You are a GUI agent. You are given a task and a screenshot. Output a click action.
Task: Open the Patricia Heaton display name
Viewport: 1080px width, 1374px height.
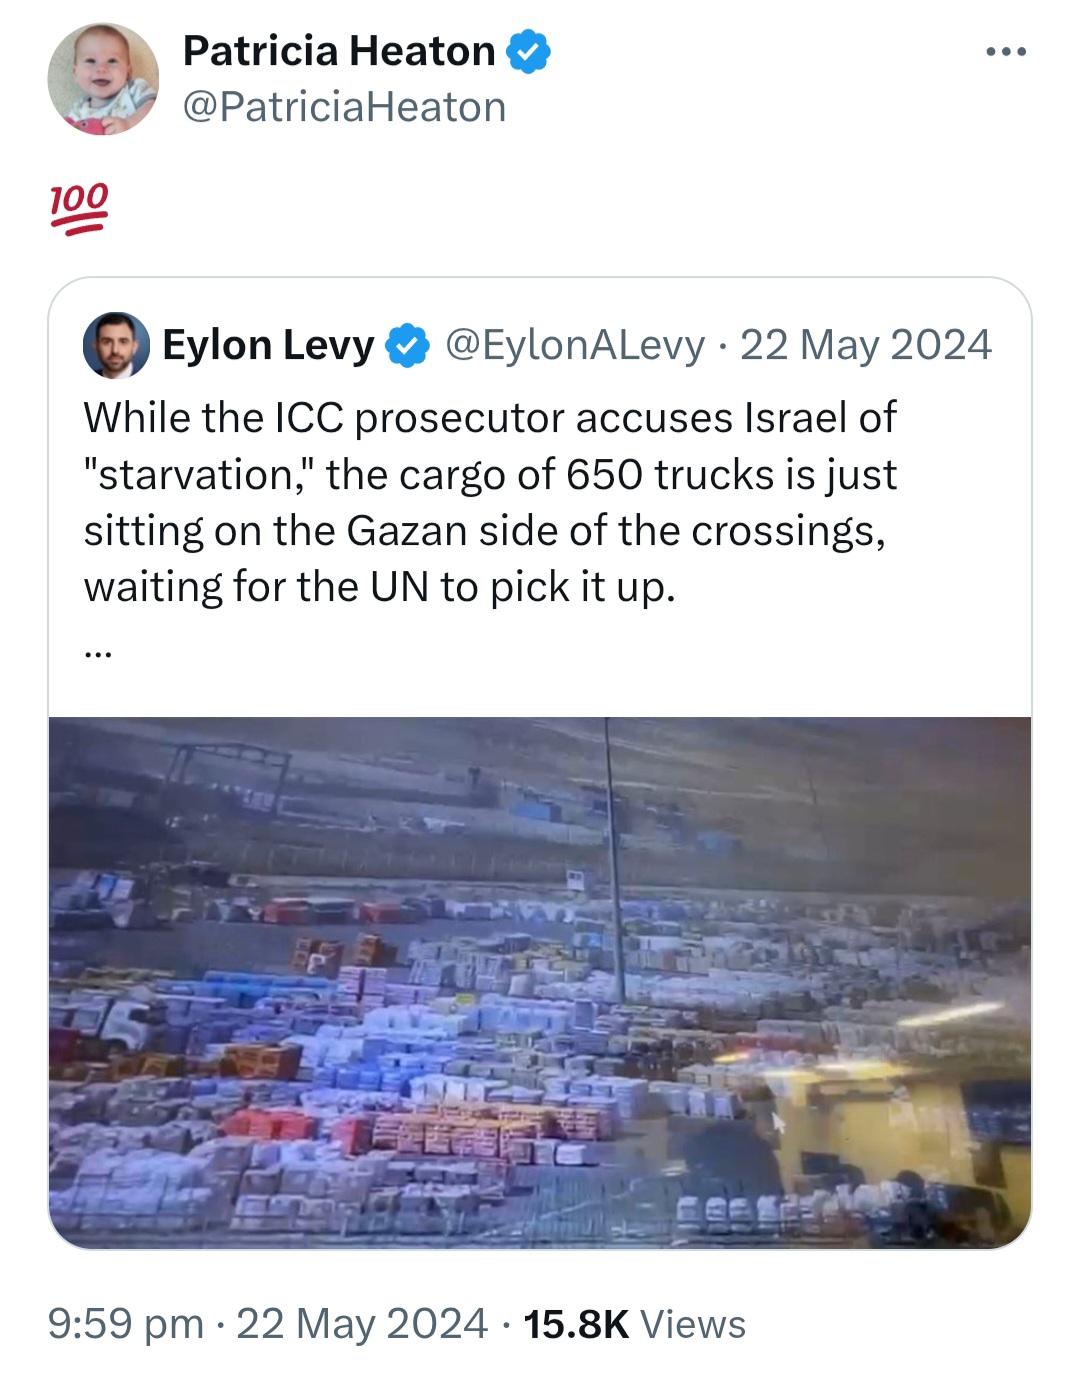pos(339,51)
